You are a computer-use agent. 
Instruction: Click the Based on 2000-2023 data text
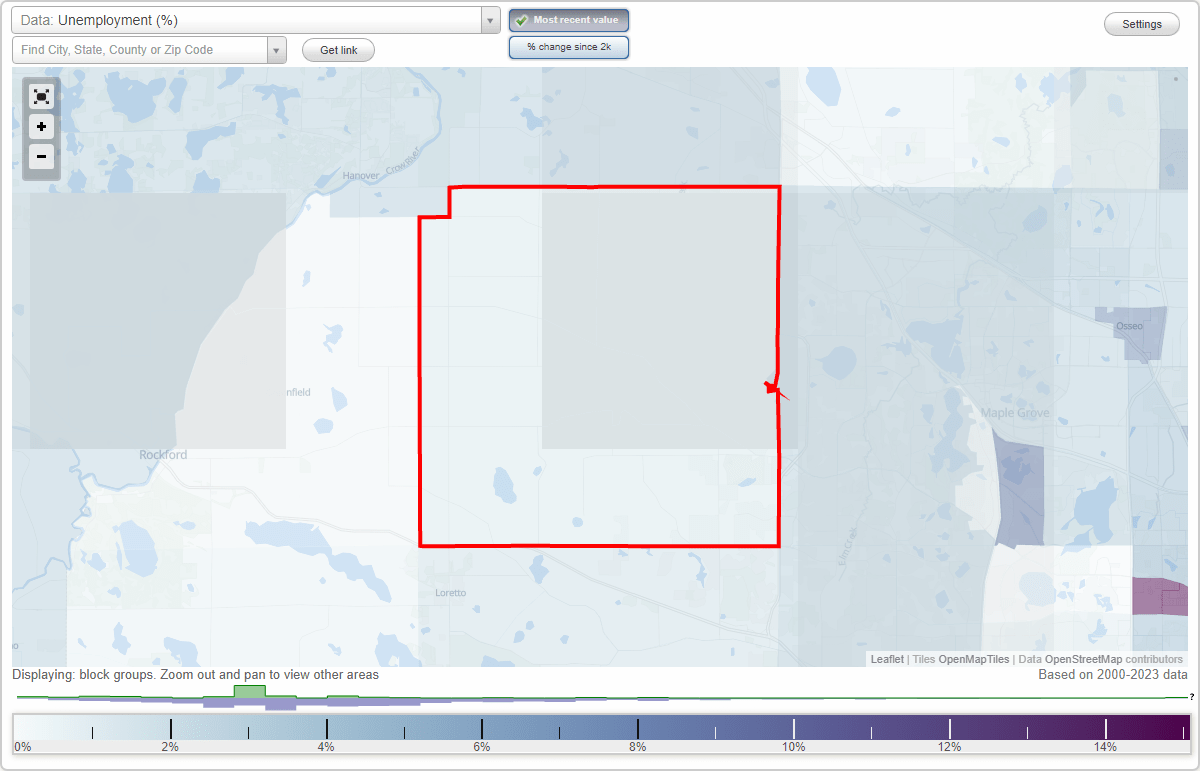click(x=1113, y=675)
